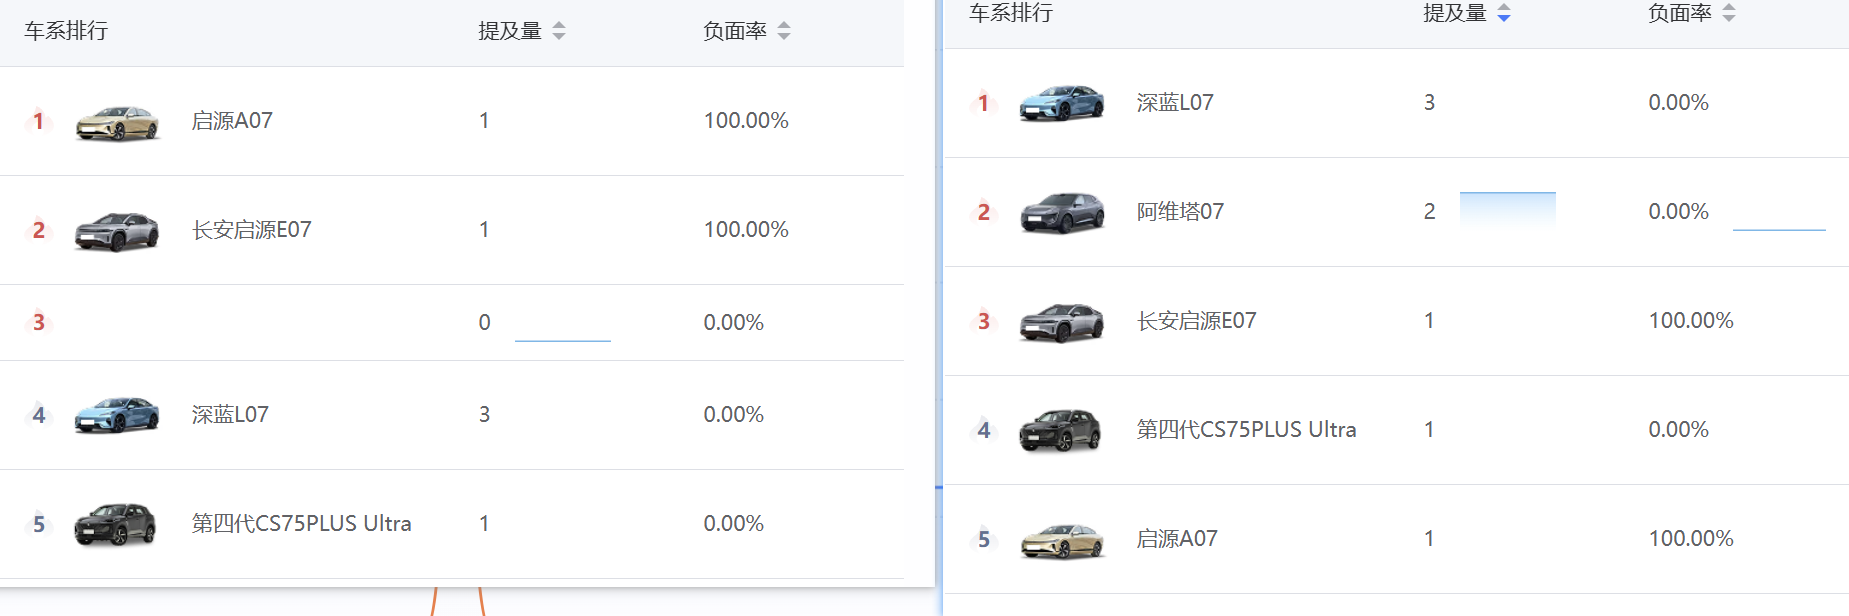Click the 车系排行 header in the right table
The image size is (1849, 616).
pos(1011,13)
